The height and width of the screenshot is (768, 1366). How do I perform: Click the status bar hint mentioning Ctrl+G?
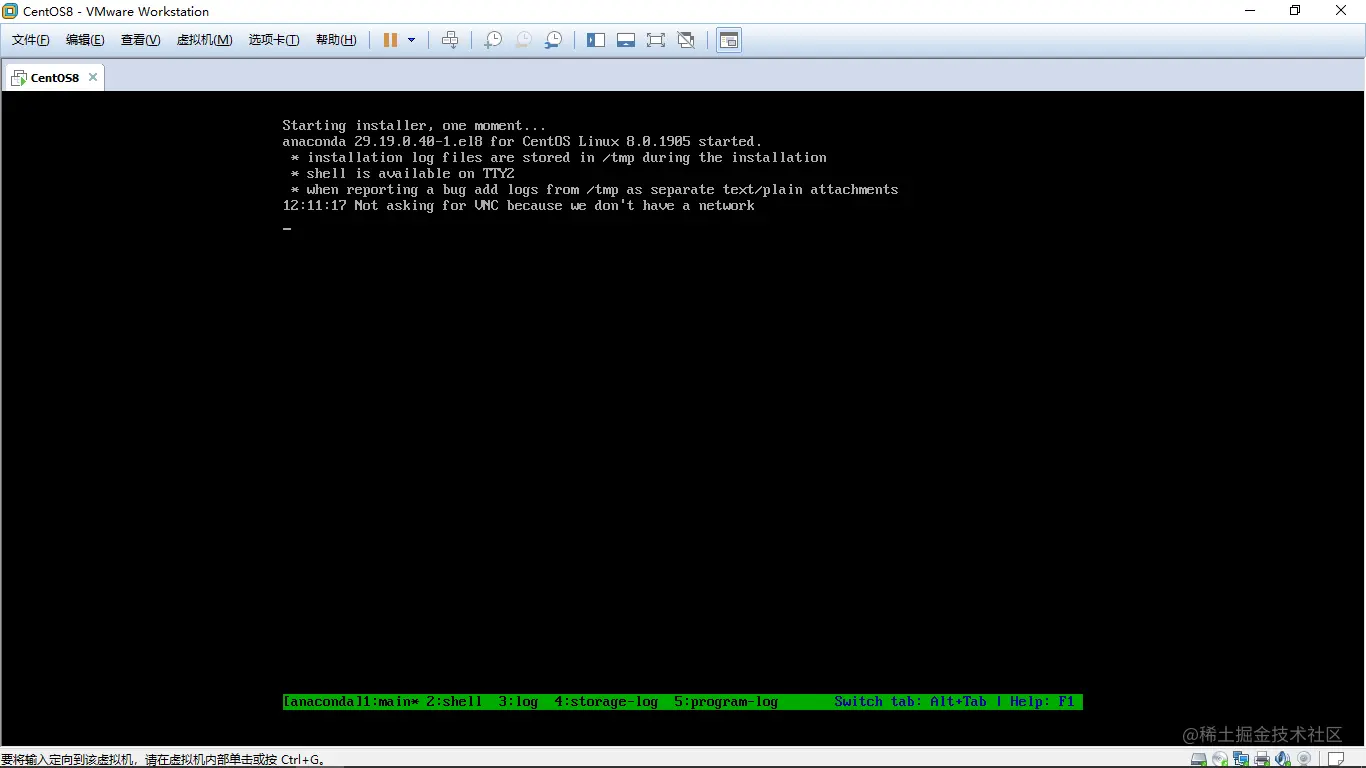164,760
